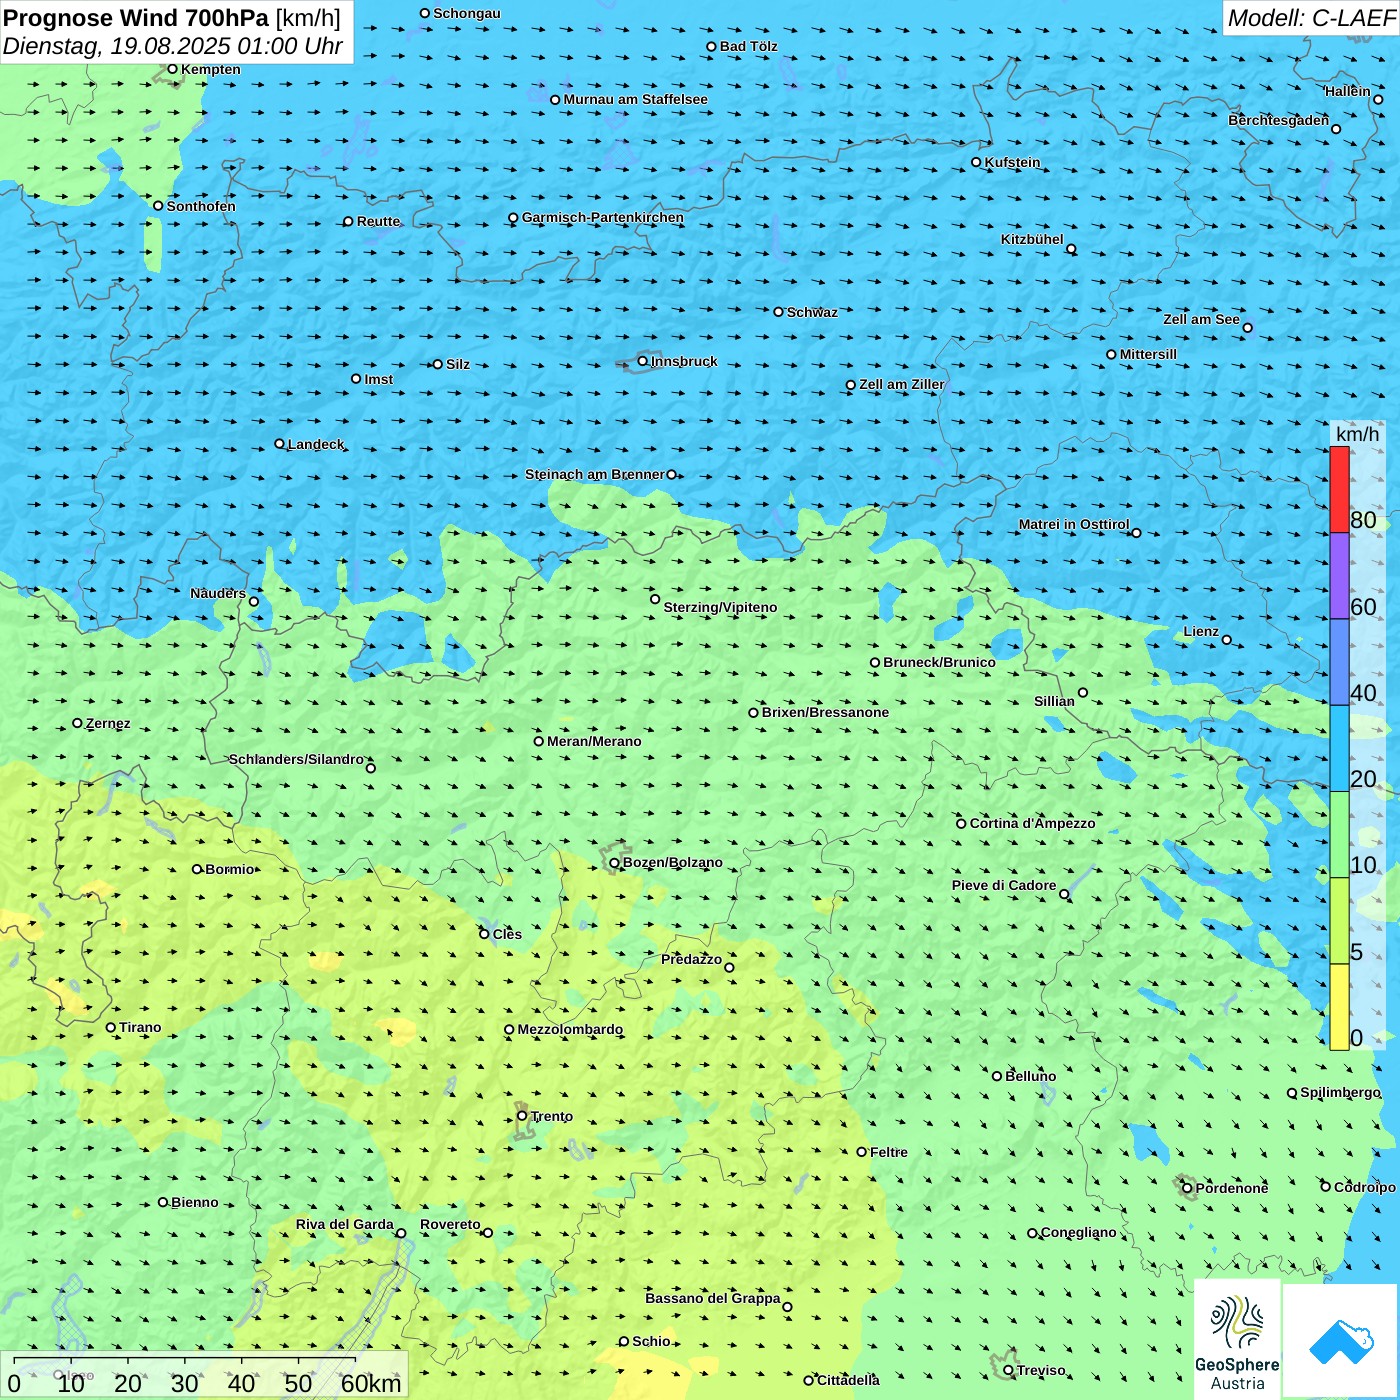This screenshot has height=1400, width=1400.
Task: Click the 'Predazzo' label
Action: [x=691, y=959]
